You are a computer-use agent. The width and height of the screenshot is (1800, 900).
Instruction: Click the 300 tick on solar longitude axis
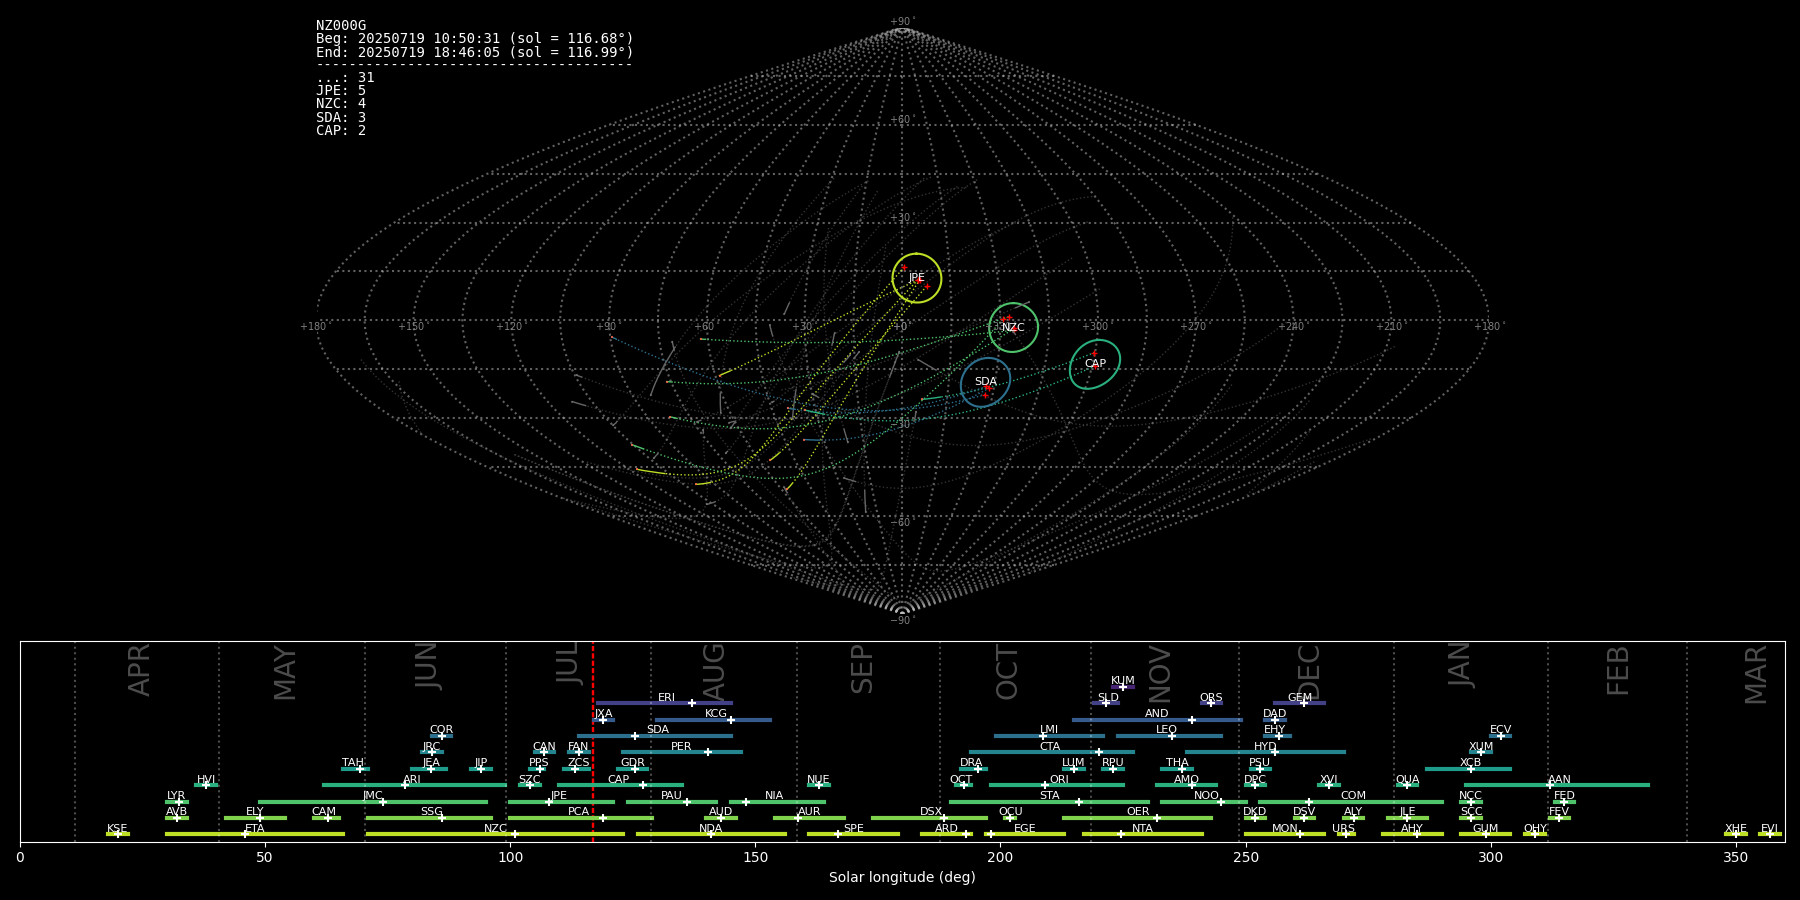point(1490,857)
